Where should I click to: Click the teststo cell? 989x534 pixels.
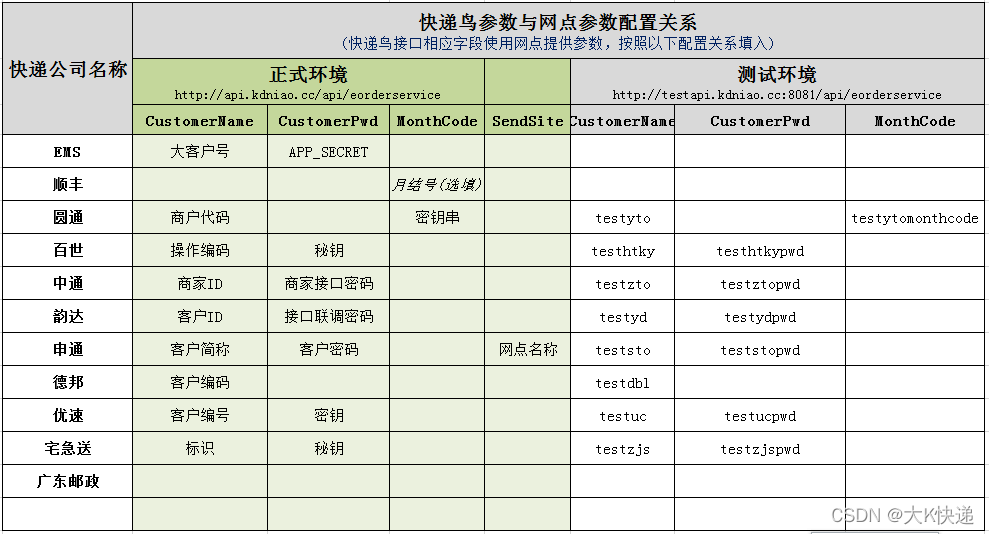623,350
